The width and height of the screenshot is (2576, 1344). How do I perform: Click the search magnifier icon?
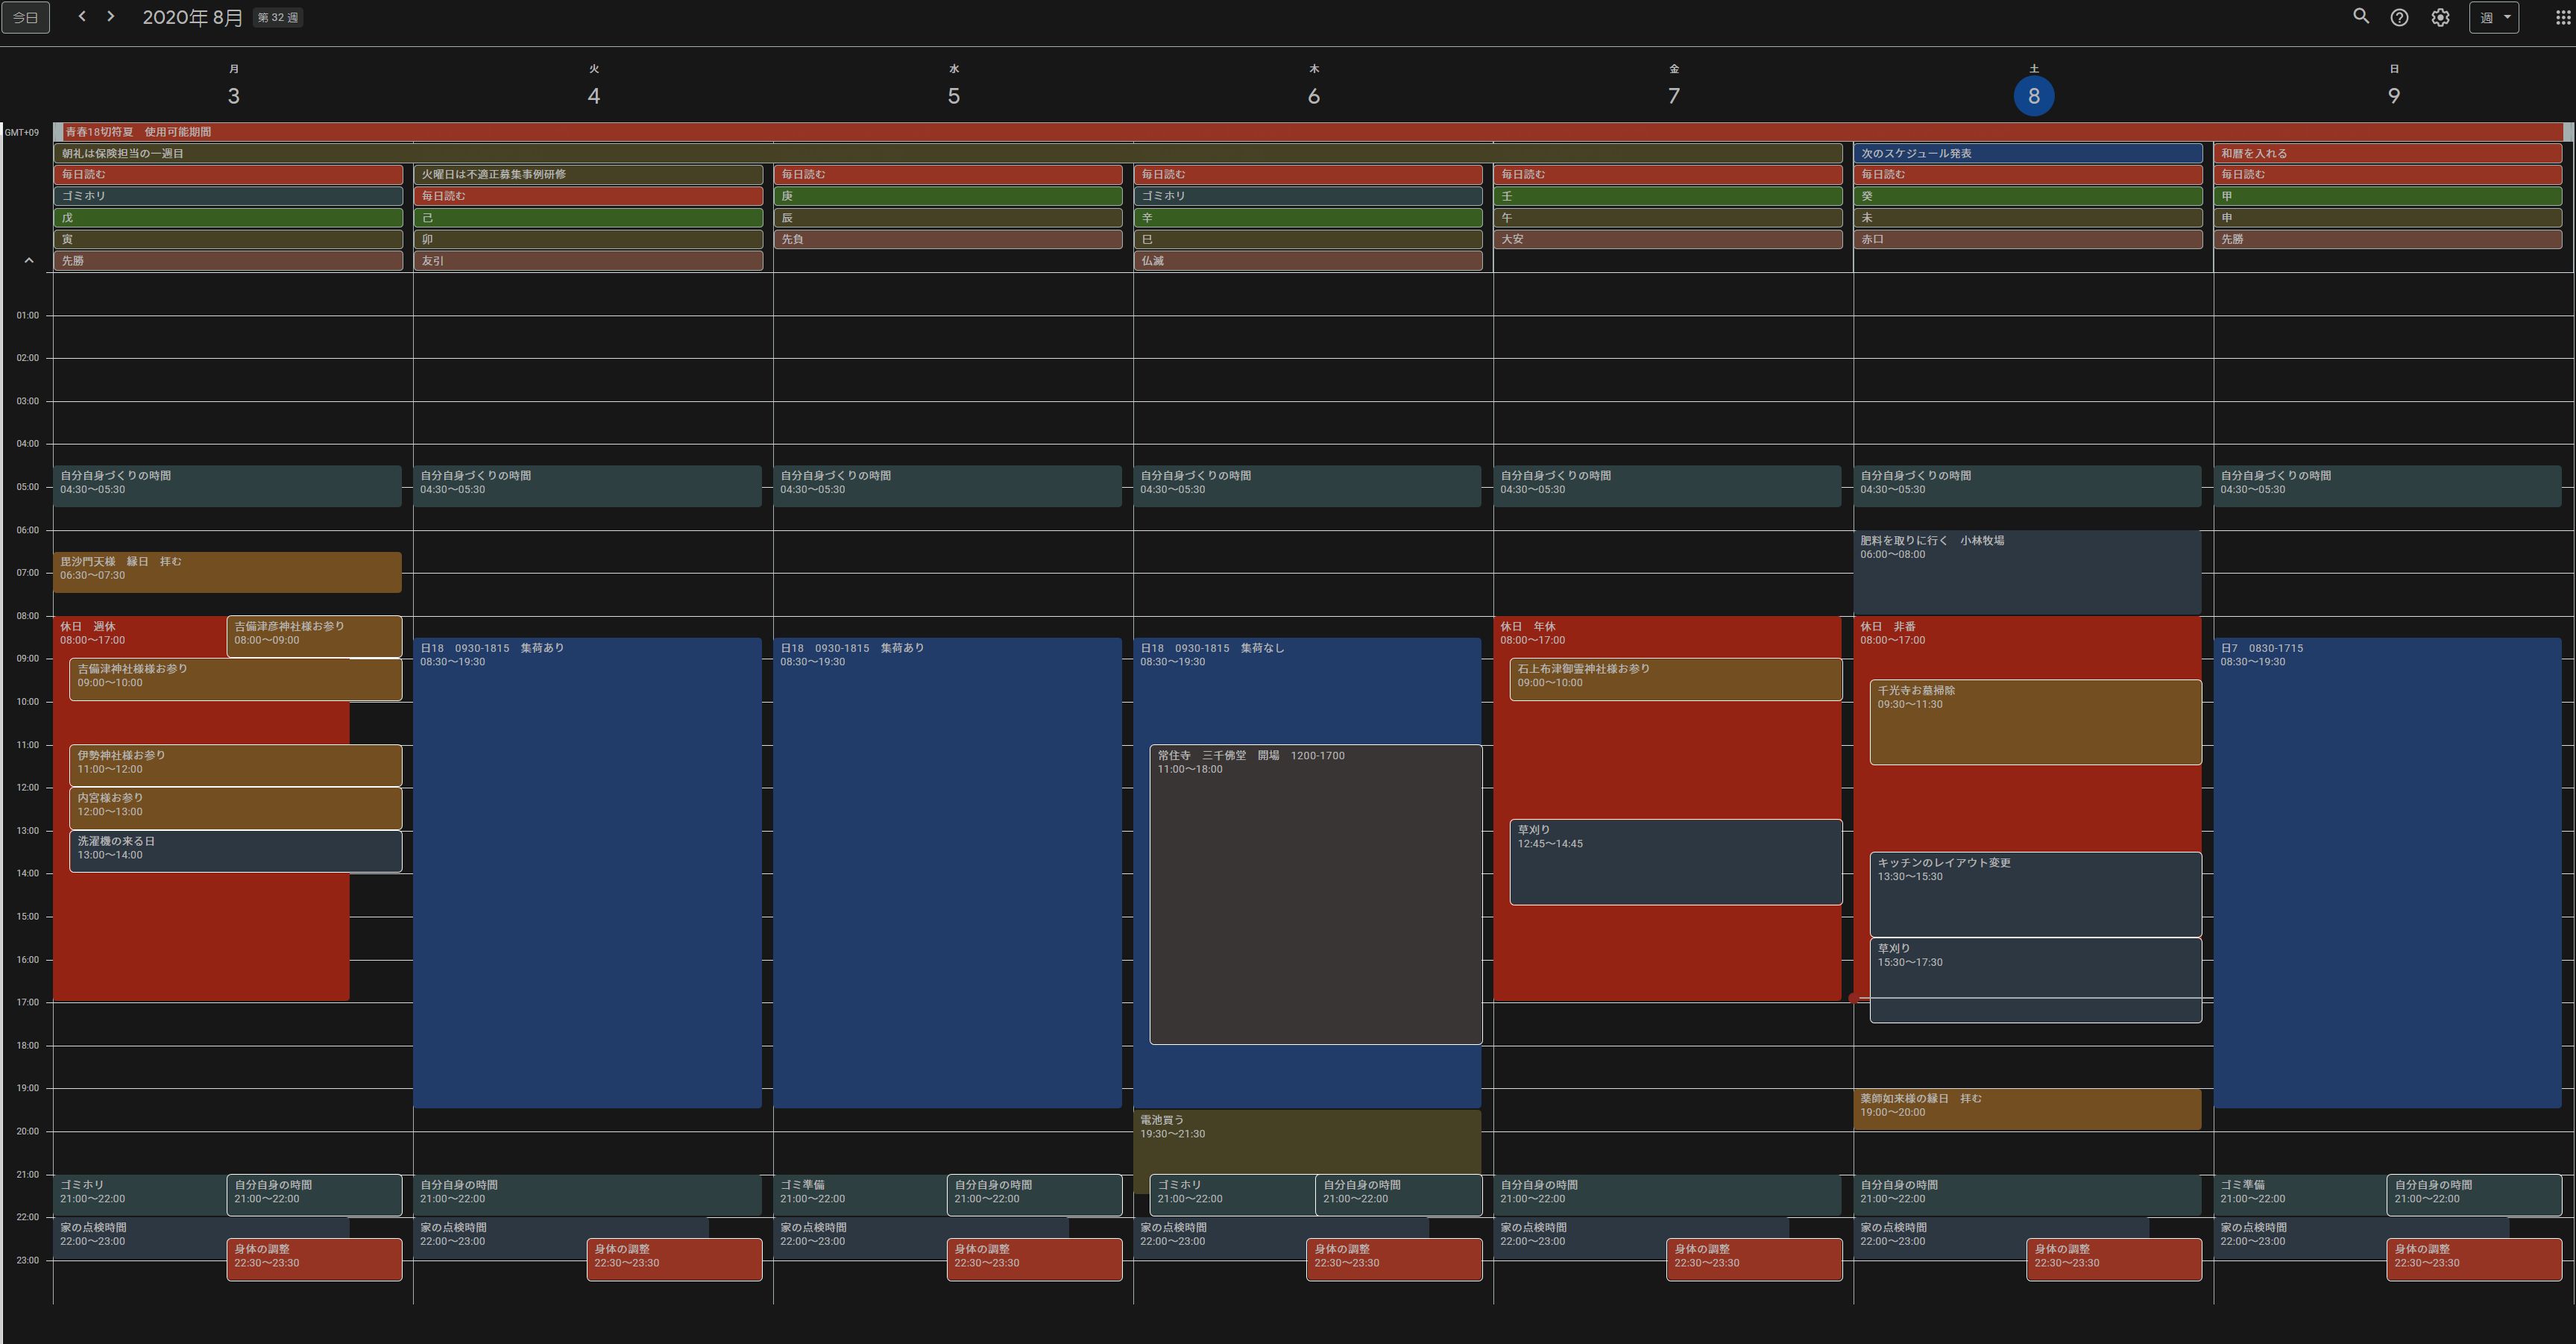click(2360, 17)
